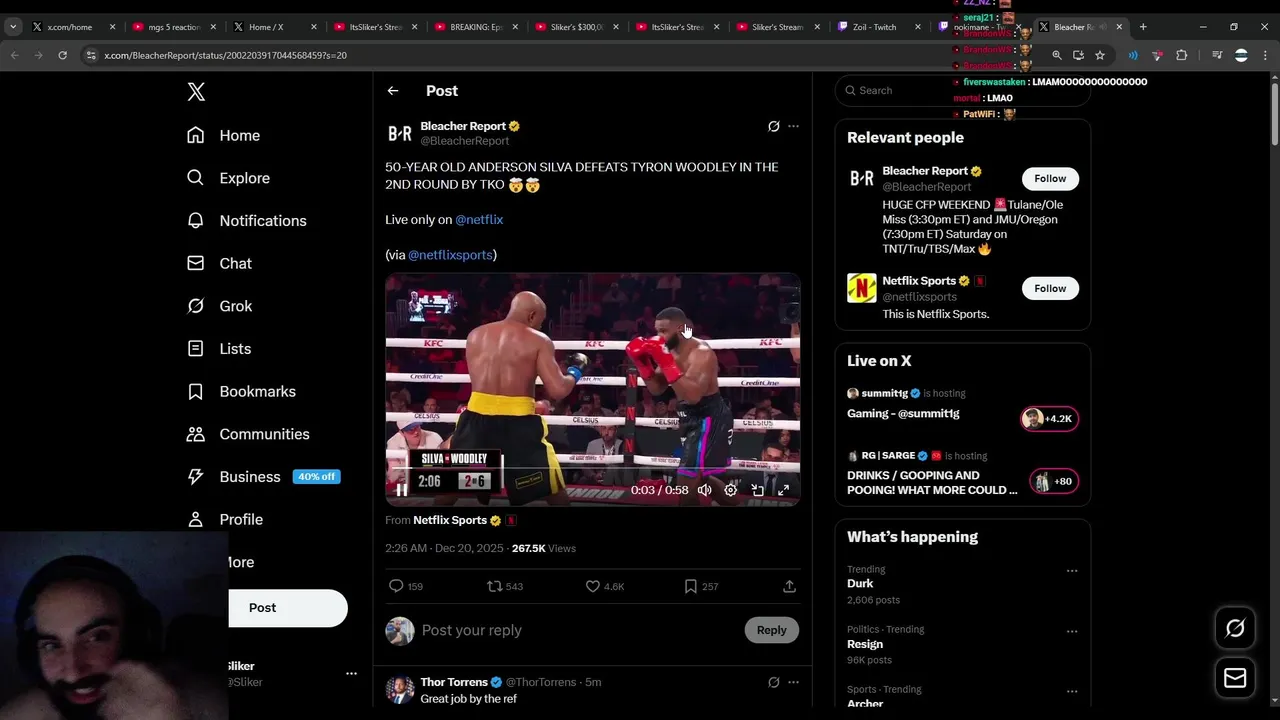
Task: Open more options for Resign trend
Action: (1072, 631)
